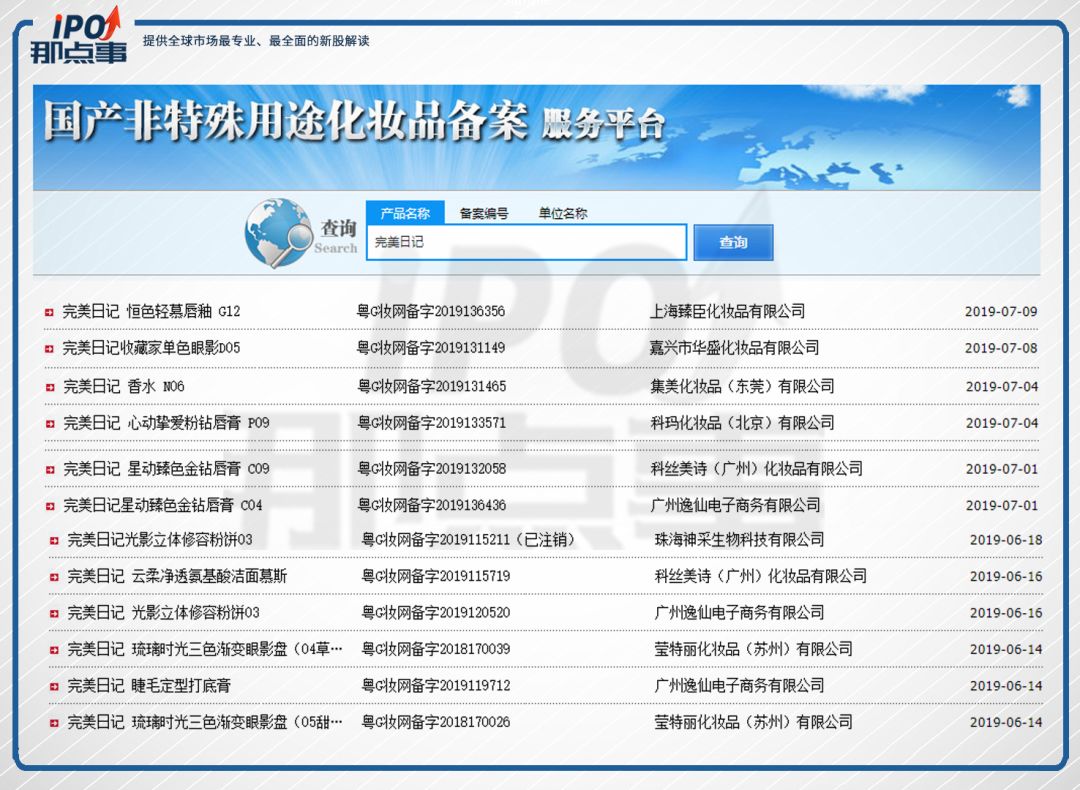Click red bullet icon beside 香水 N06
1080x790 pixels.
click(x=49, y=387)
